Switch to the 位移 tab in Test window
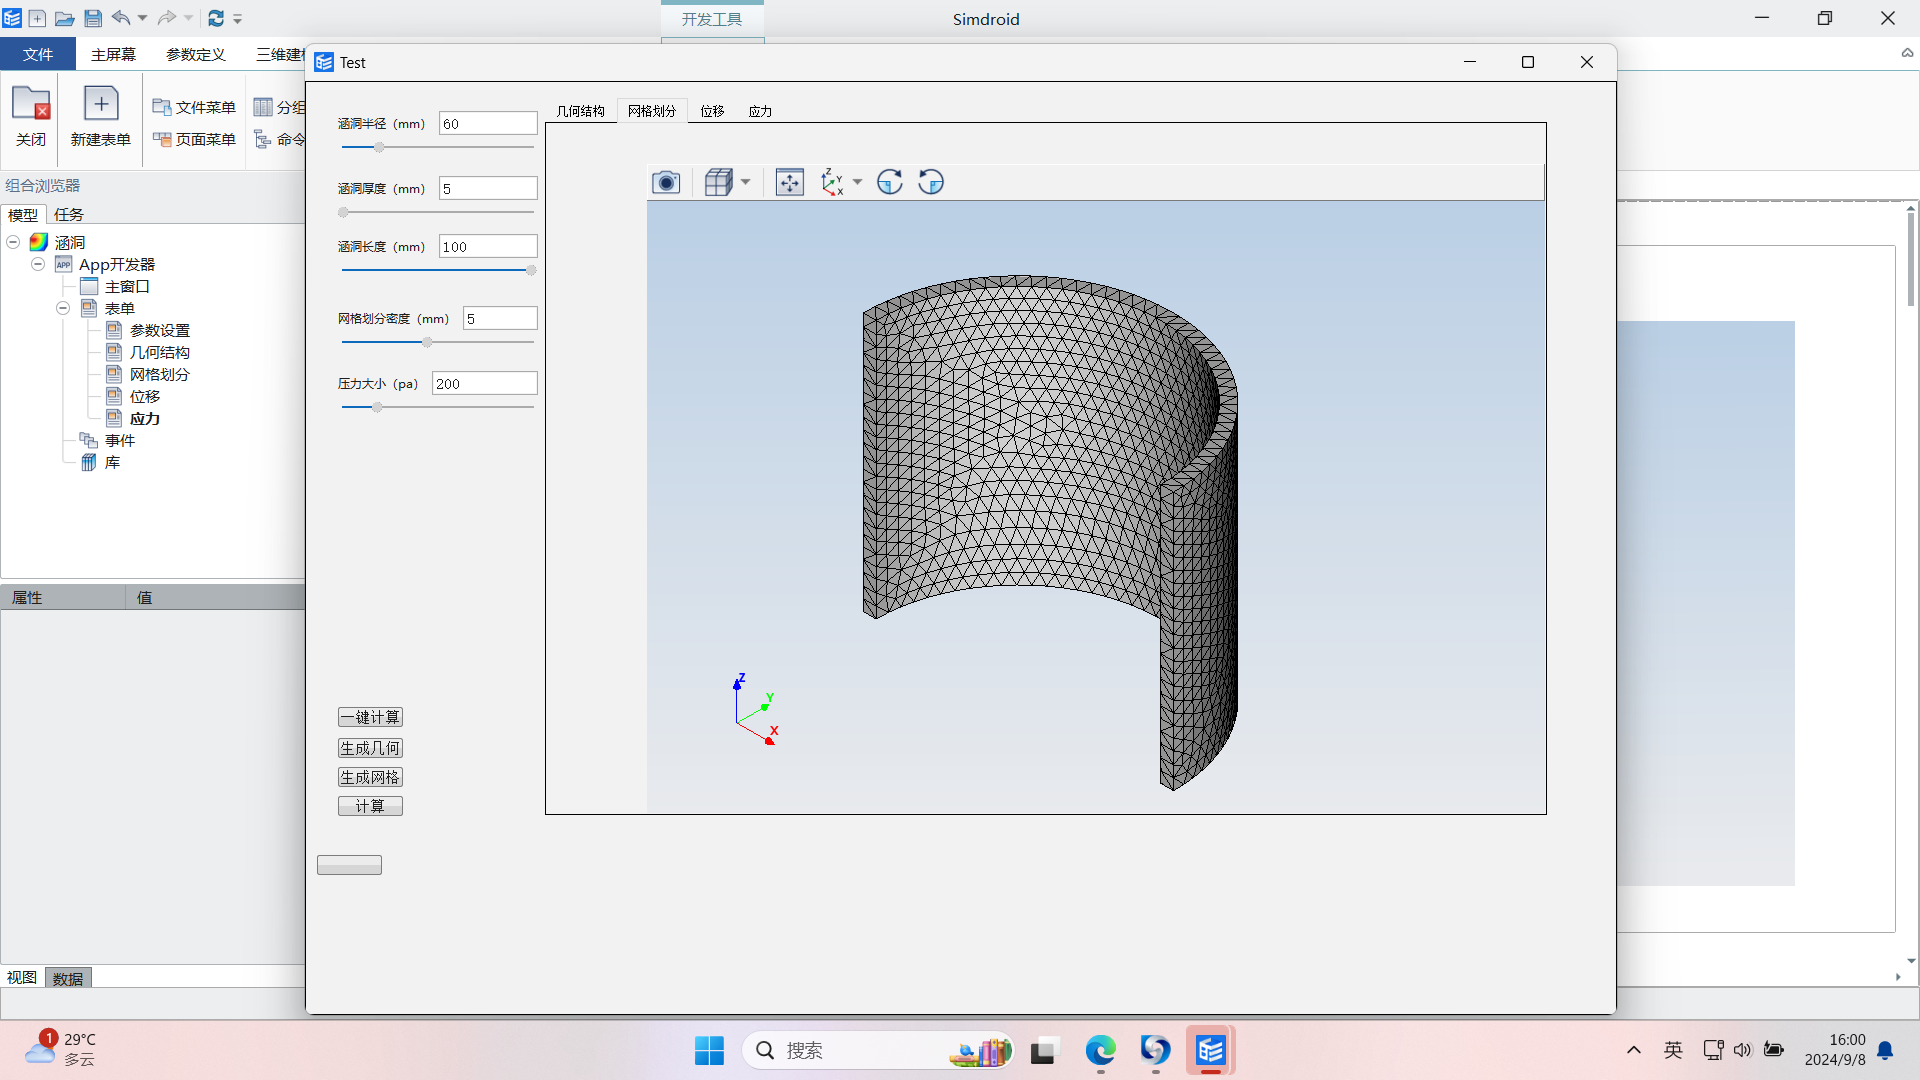1920x1080 pixels. tap(712, 111)
